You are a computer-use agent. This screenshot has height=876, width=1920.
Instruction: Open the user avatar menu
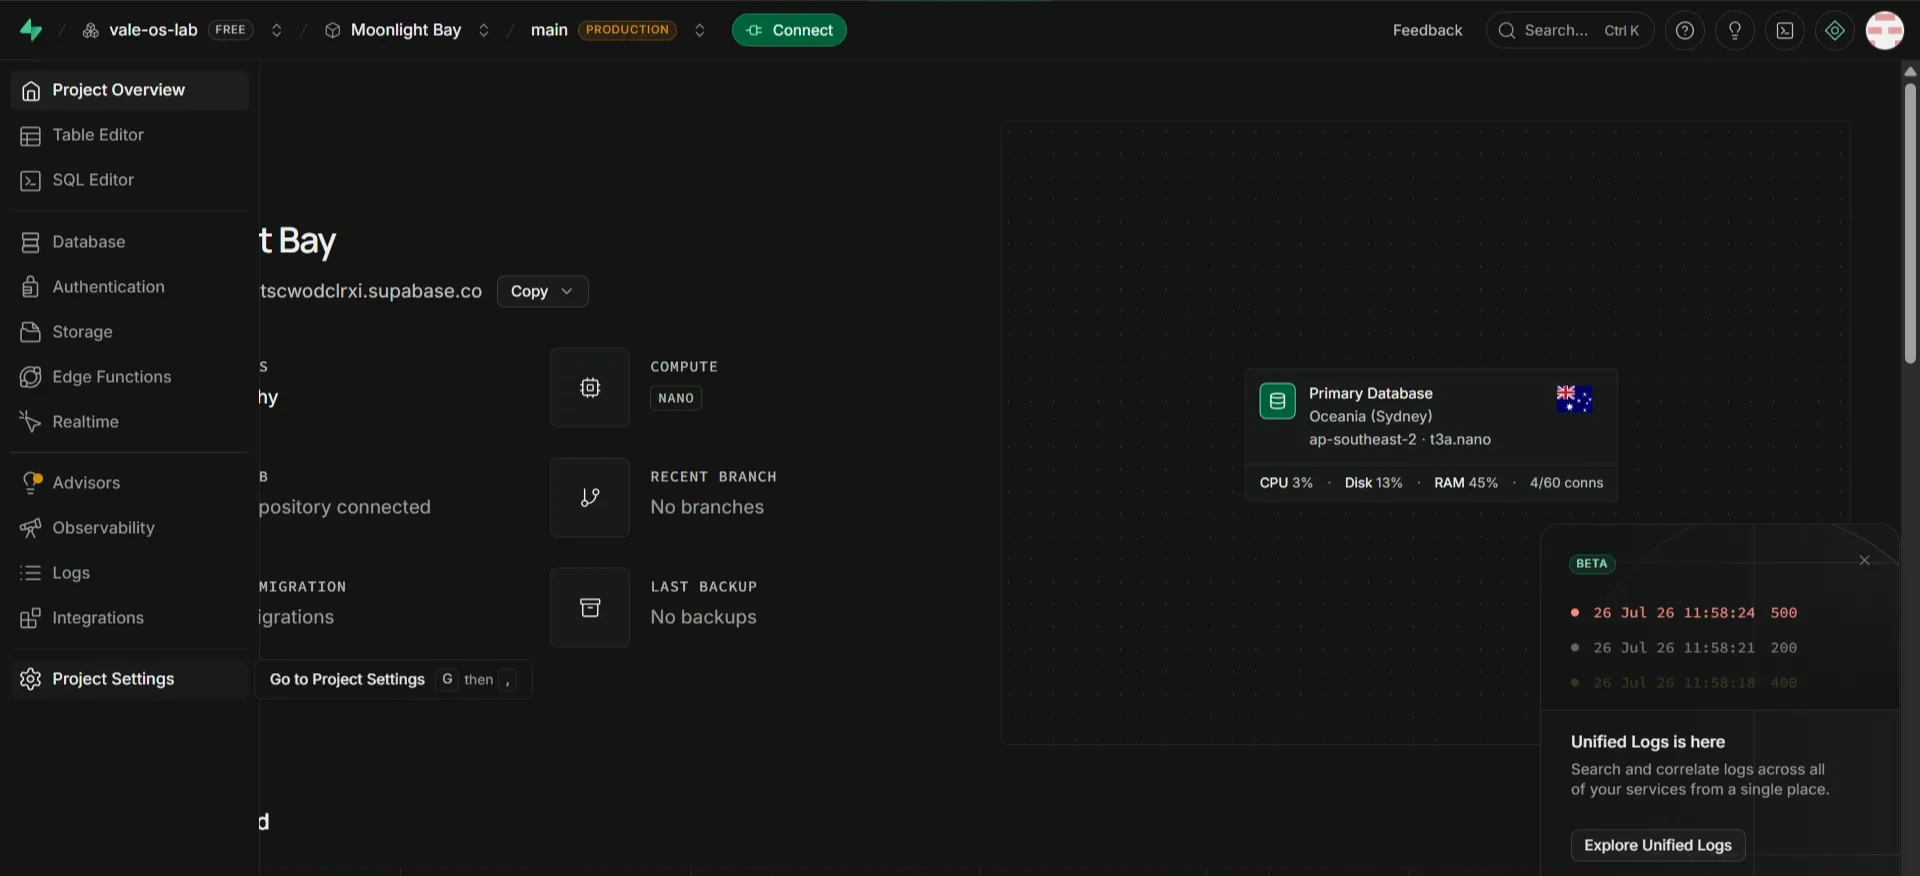[1885, 30]
